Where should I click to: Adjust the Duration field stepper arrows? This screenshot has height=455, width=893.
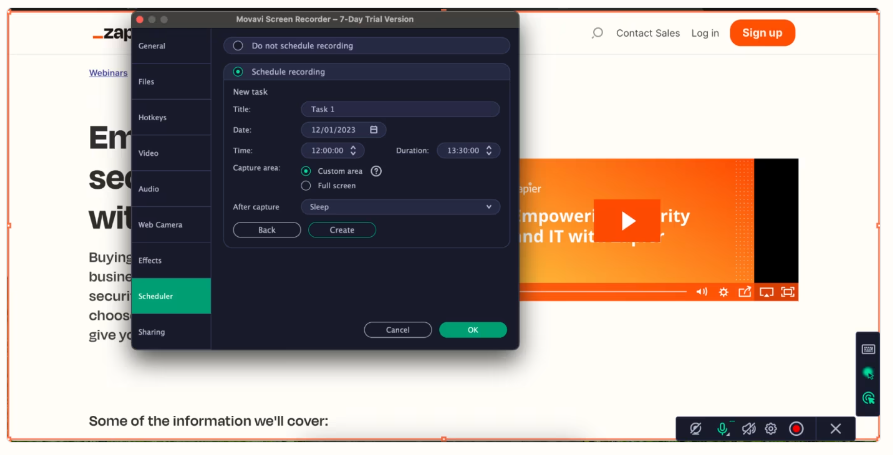click(489, 150)
